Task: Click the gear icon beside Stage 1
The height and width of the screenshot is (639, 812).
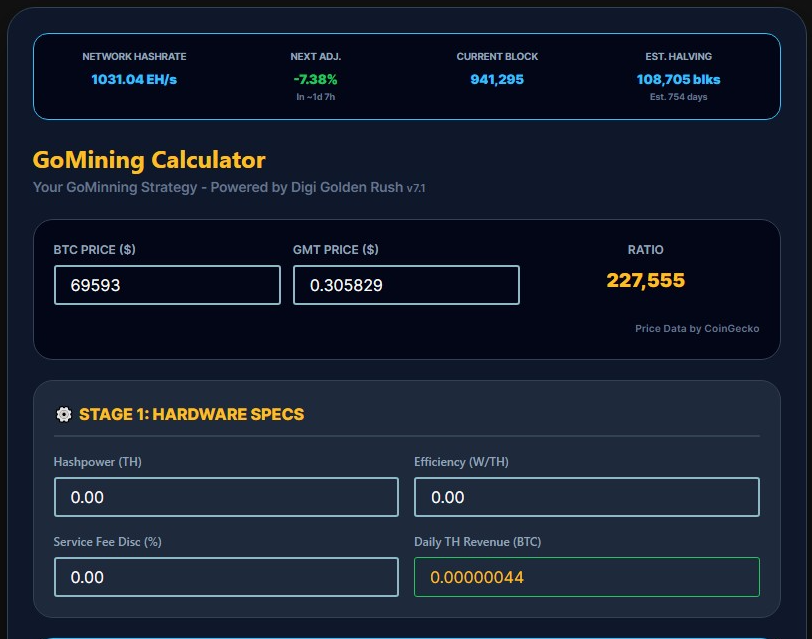Action: click(64, 414)
